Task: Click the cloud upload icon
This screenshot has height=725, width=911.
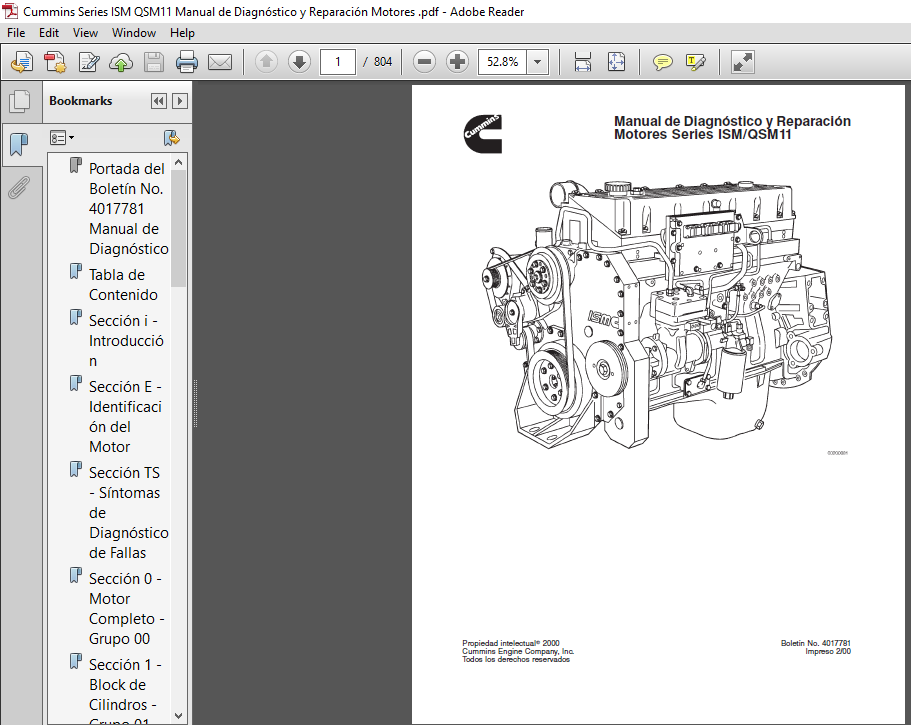Action: (121, 62)
